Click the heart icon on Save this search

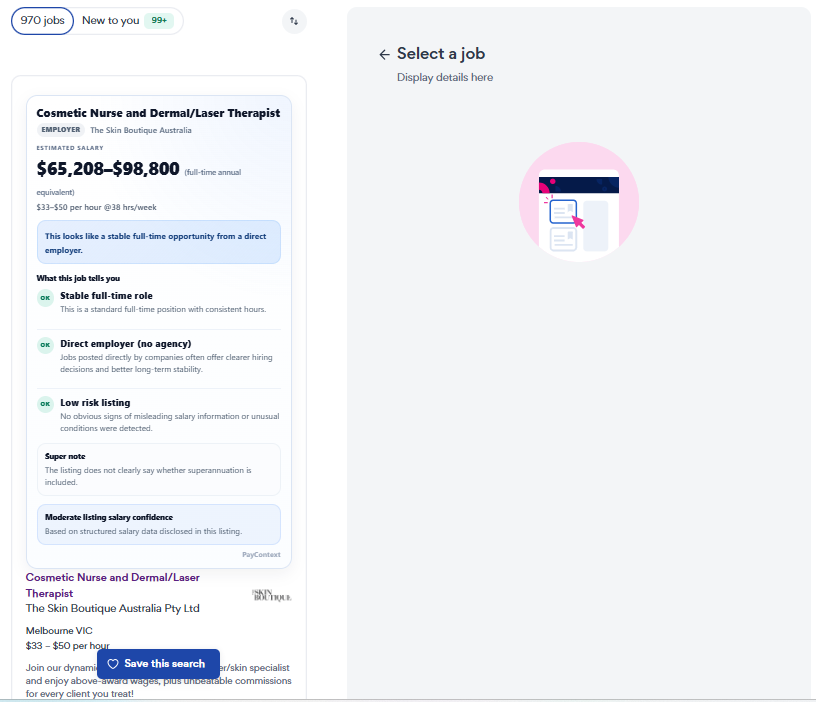pyautogui.click(x=113, y=663)
